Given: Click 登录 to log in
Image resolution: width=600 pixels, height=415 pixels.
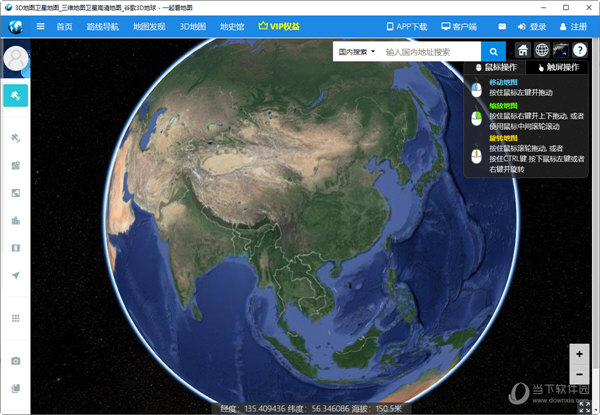Looking at the screenshot, I should coord(532,26).
